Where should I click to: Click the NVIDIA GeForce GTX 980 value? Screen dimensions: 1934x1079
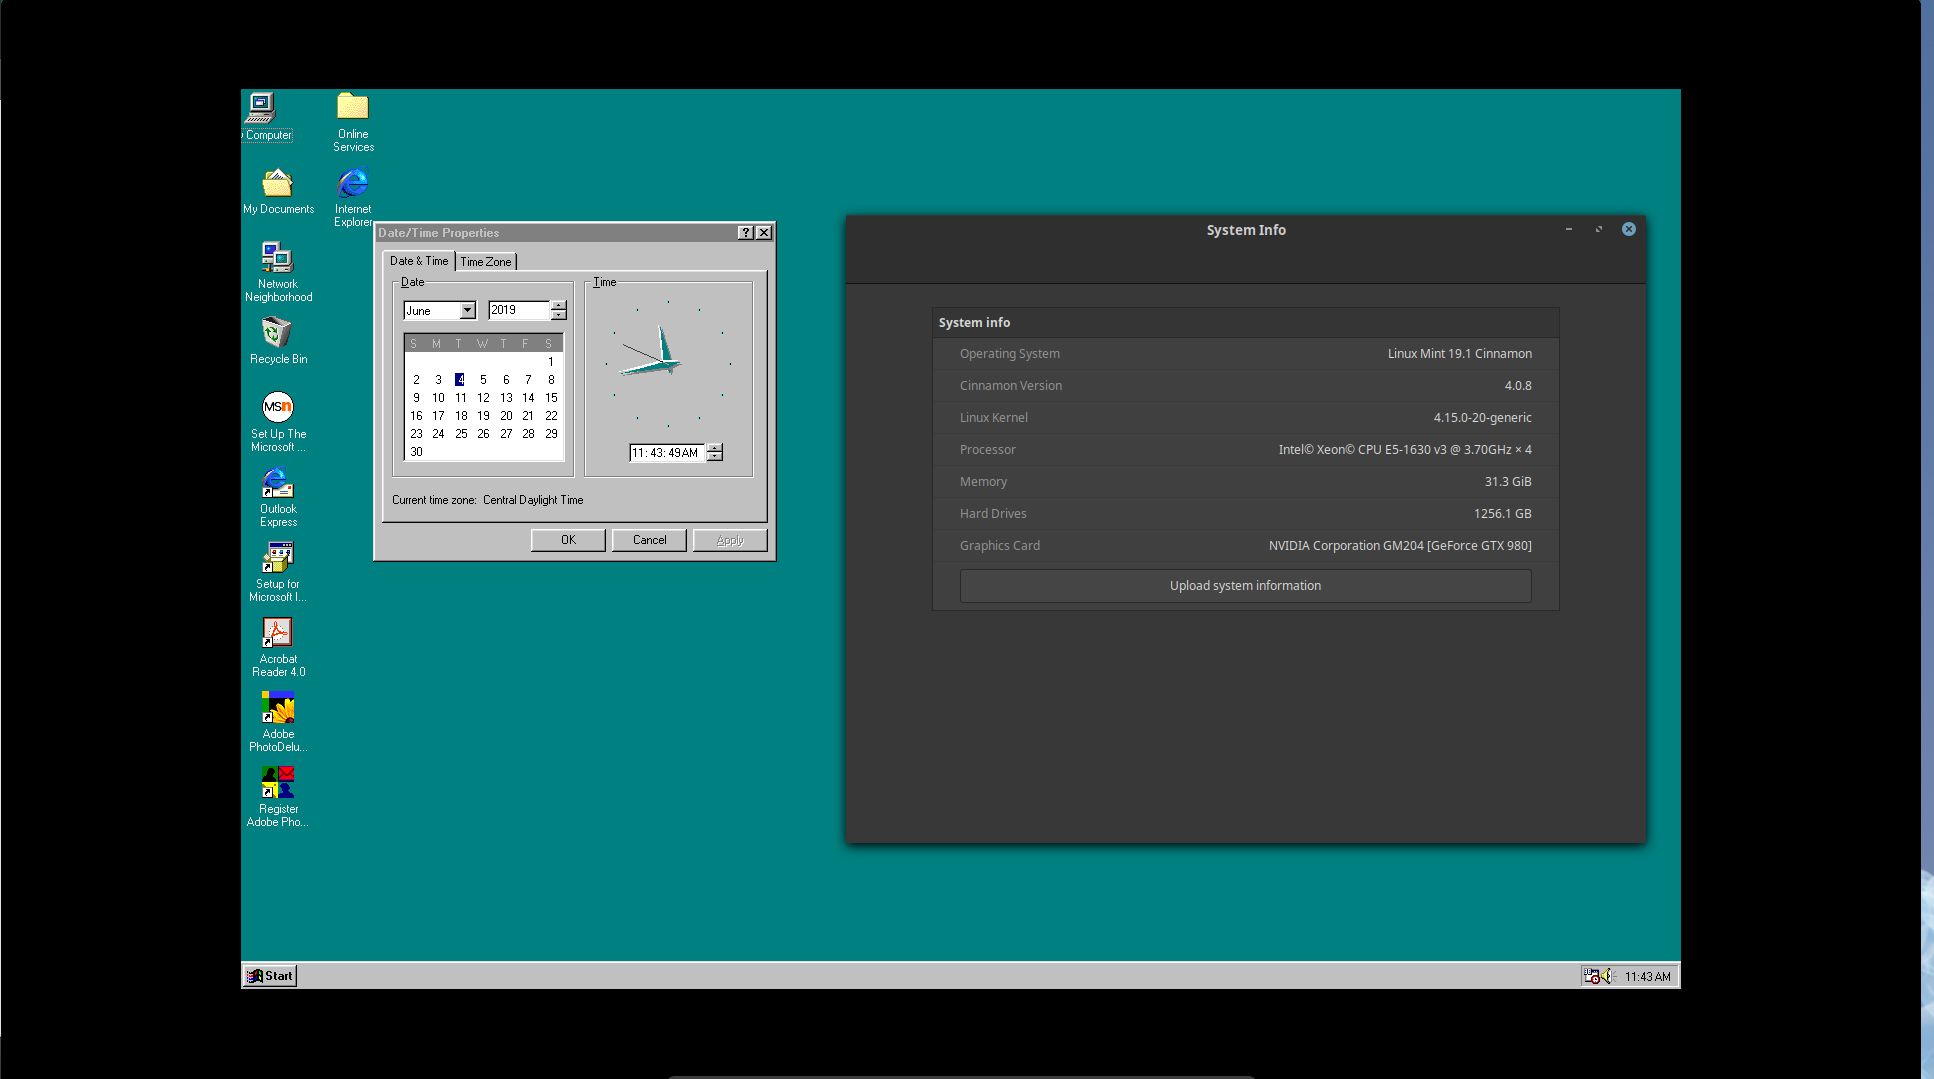tap(1400, 546)
